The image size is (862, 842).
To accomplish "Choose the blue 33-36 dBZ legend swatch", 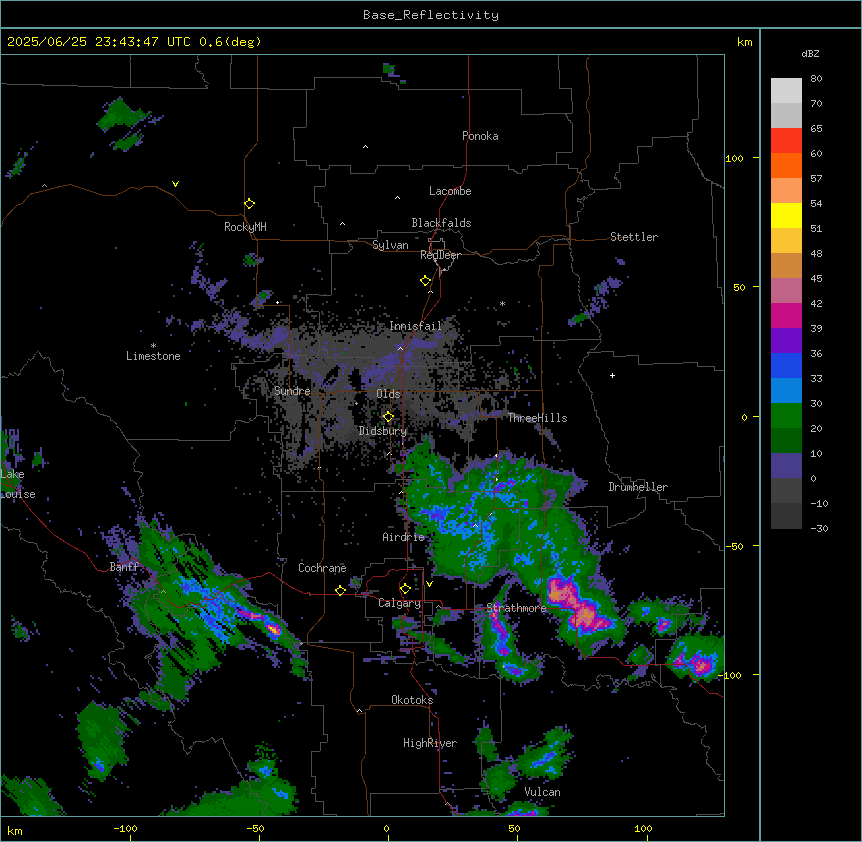I will coord(786,365).
